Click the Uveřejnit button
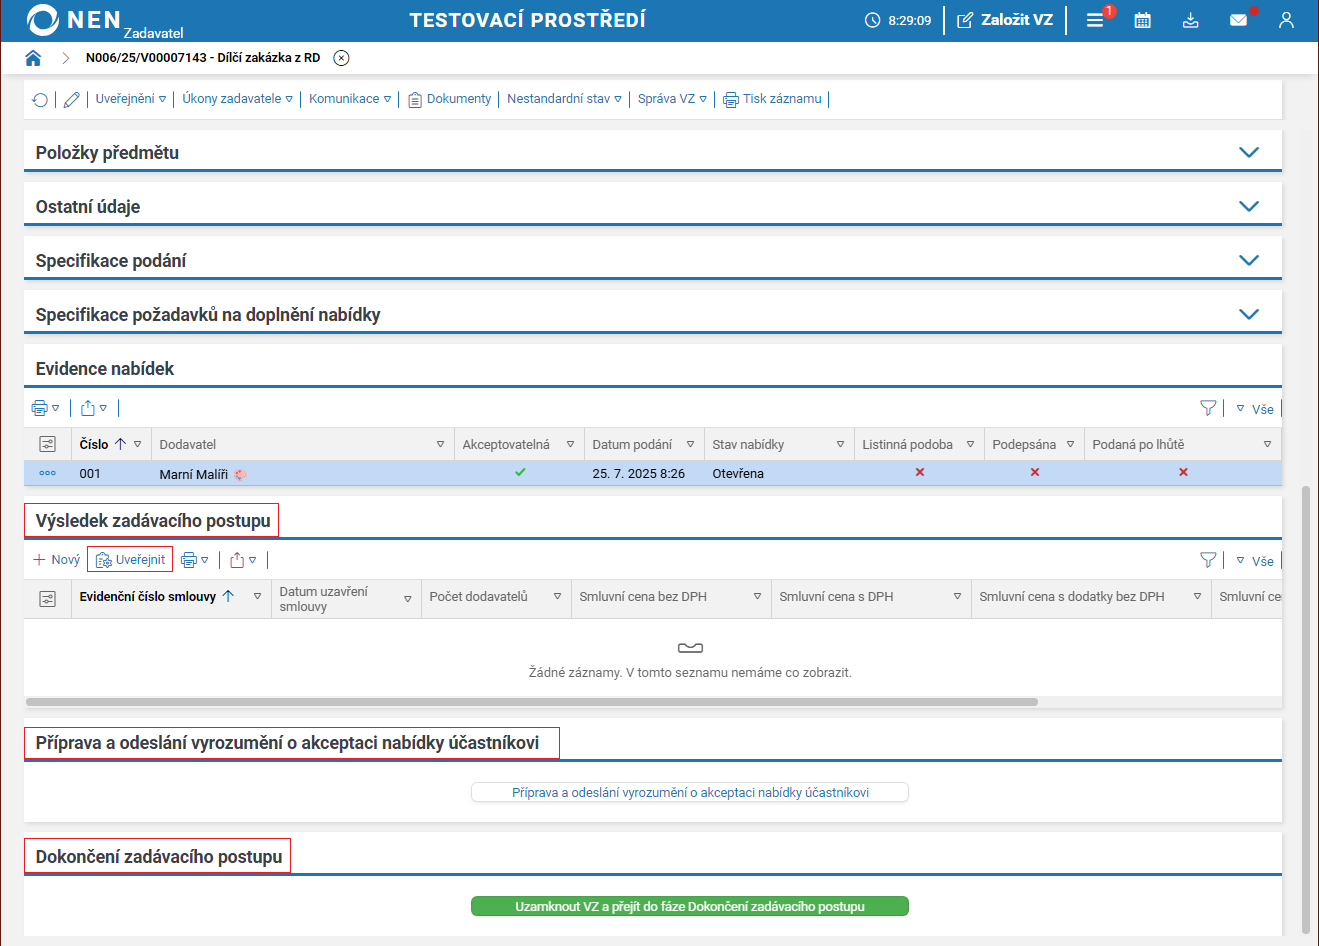Viewport: 1319px width, 946px height. tap(130, 560)
